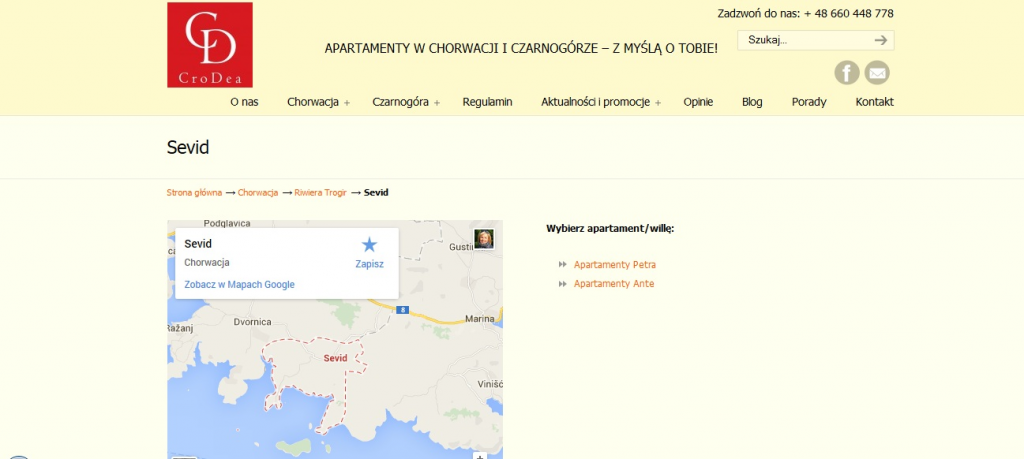Open the Porady page

click(x=808, y=102)
